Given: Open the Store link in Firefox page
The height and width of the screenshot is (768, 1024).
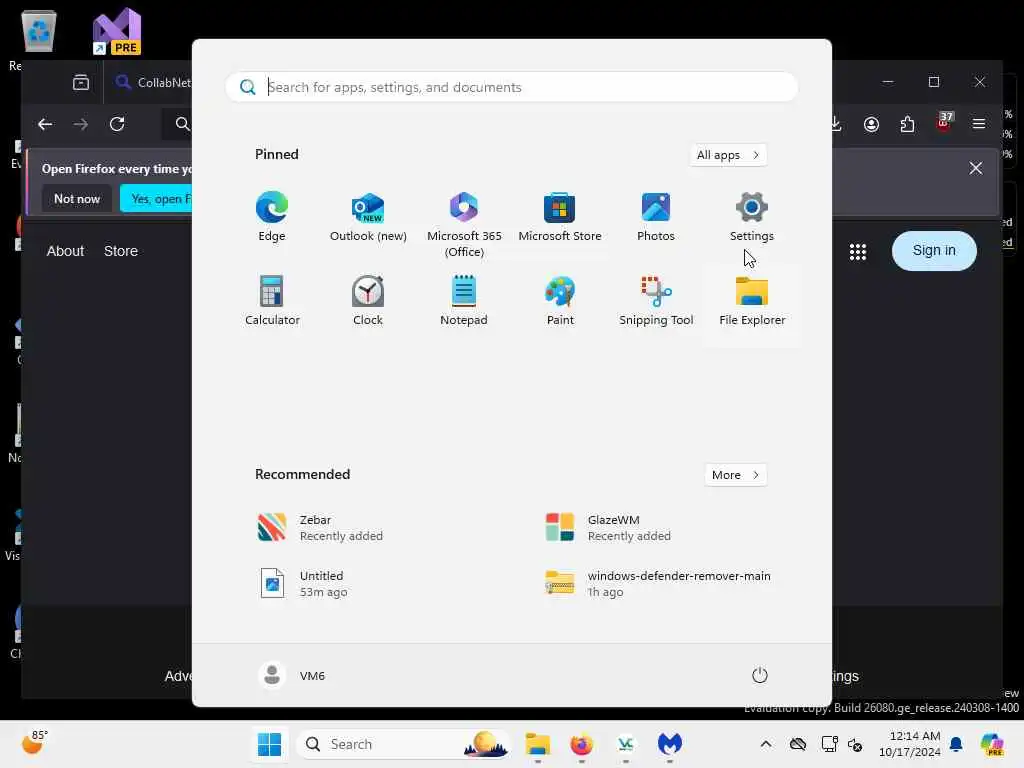Looking at the screenshot, I should point(121,251).
